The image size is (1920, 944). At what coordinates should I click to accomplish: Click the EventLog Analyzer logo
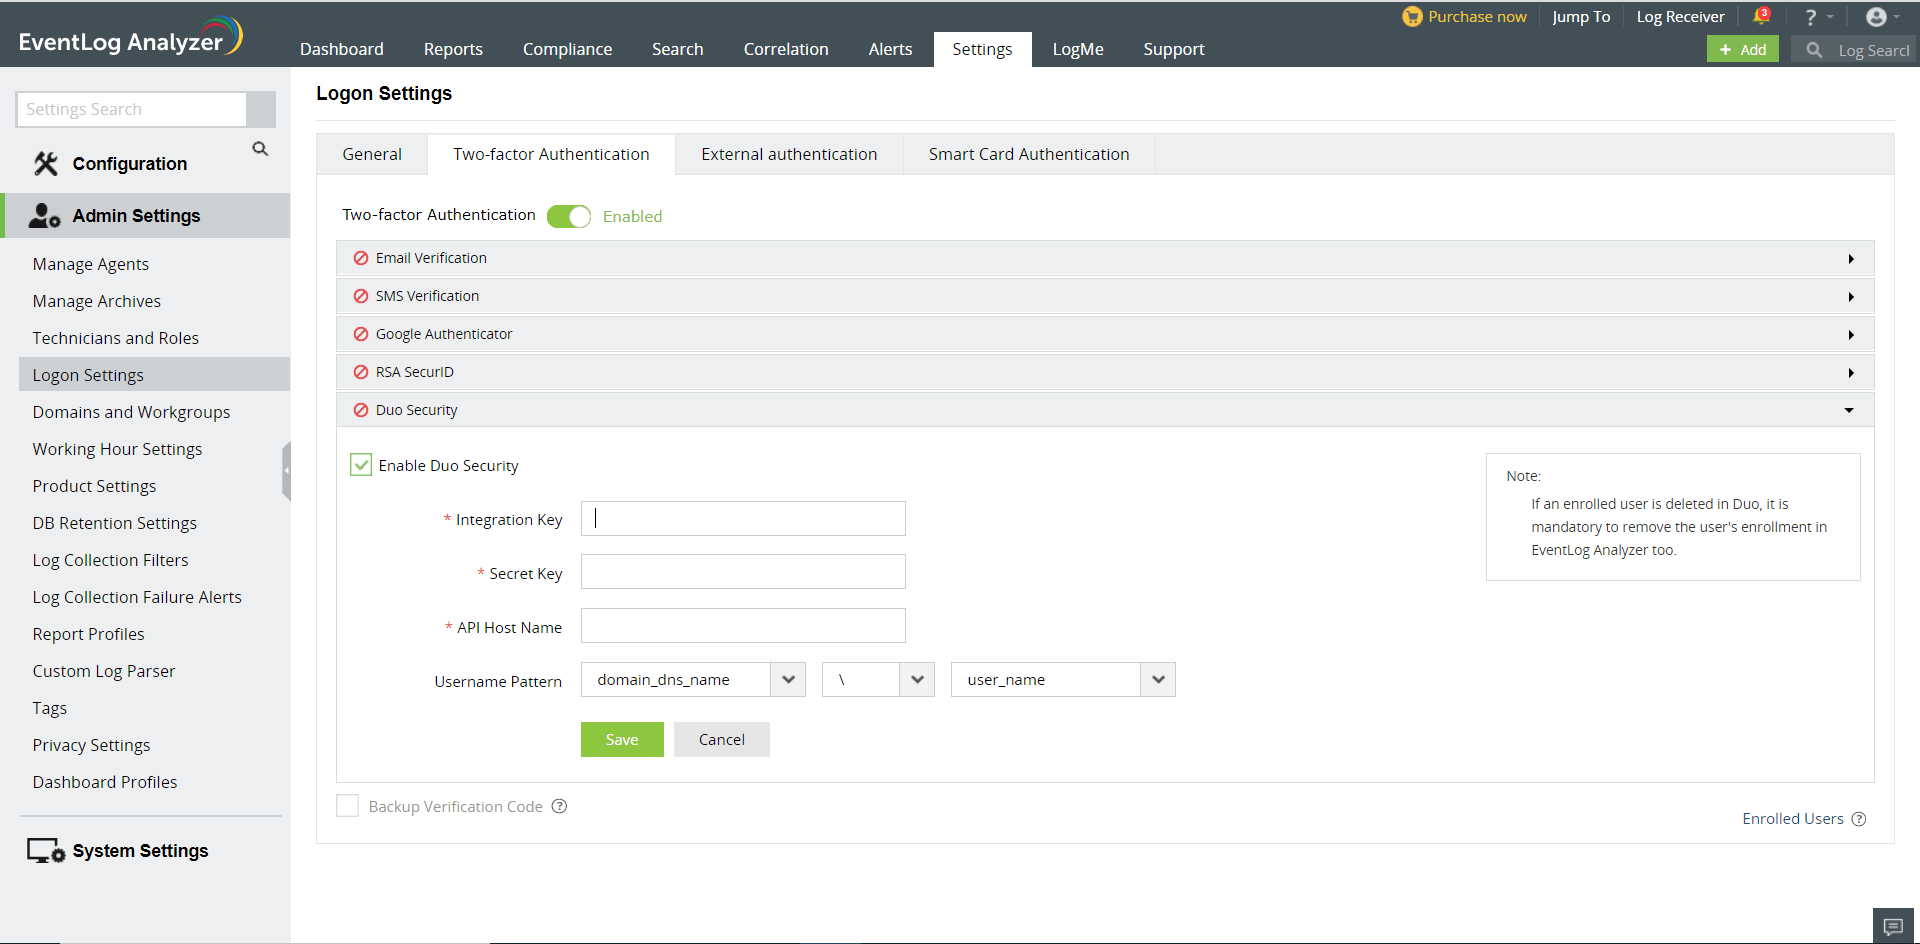(130, 37)
